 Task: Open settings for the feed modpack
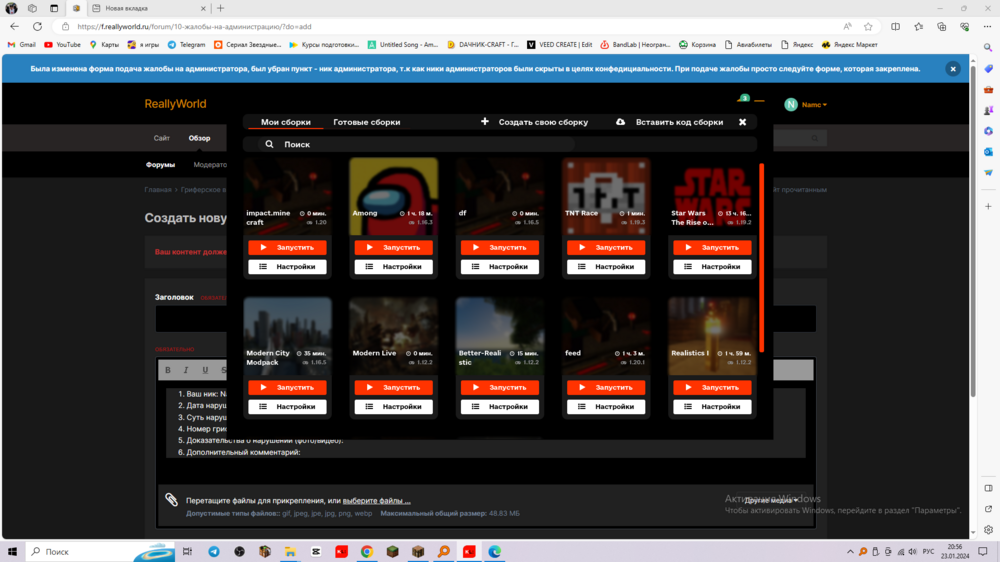(x=606, y=406)
